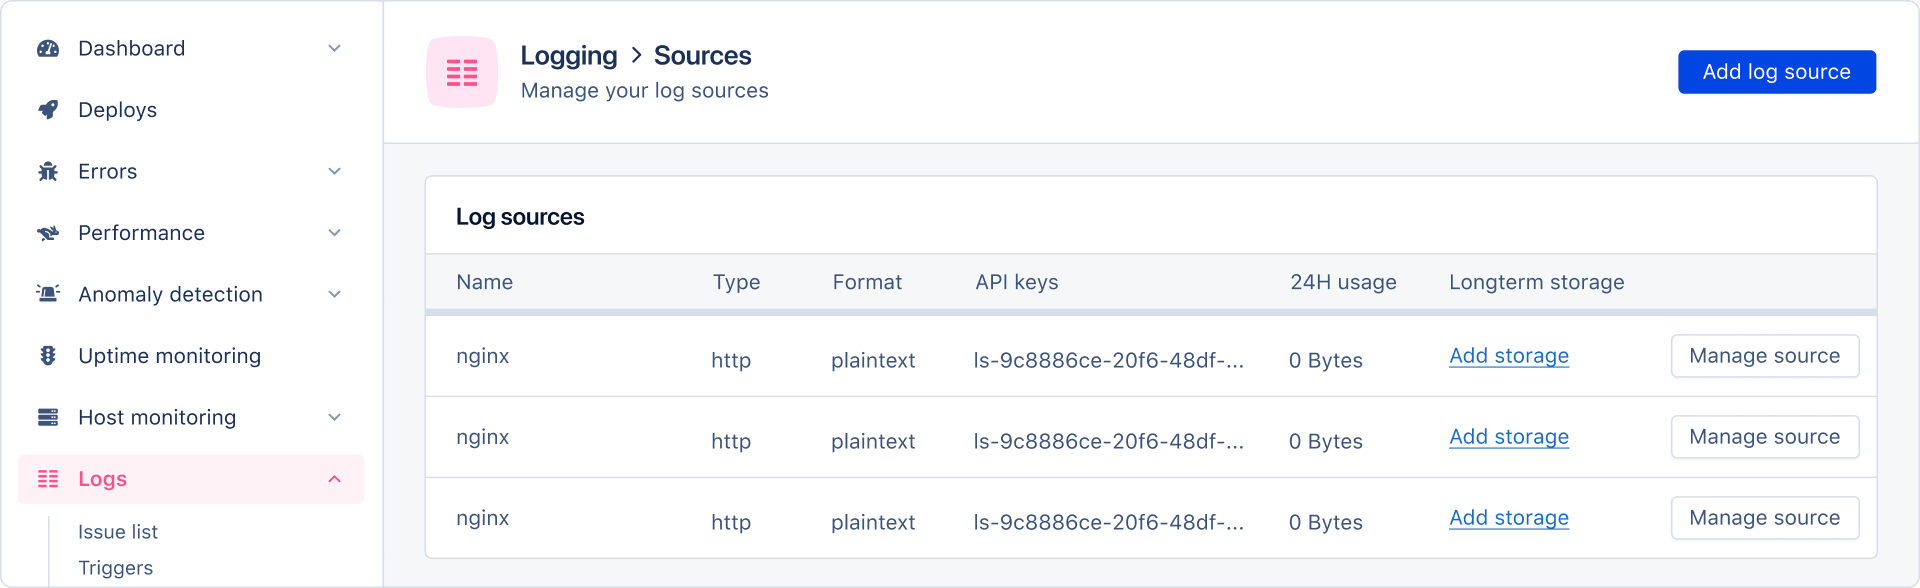
Task: Click the Uptime monitoring traffic-light icon
Action: [48, 356]
